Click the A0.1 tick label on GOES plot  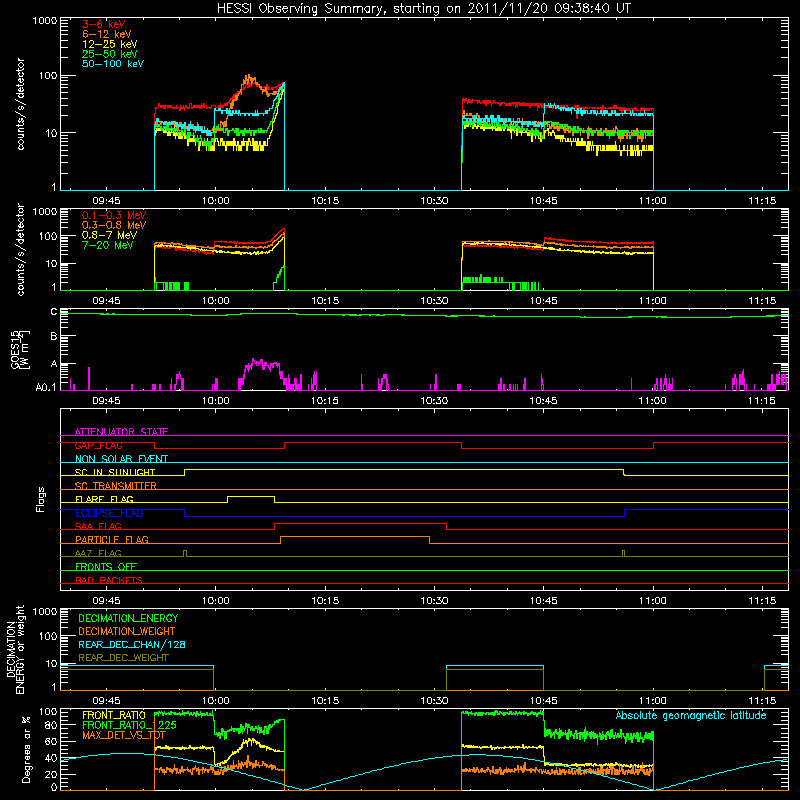pos(46,388)
